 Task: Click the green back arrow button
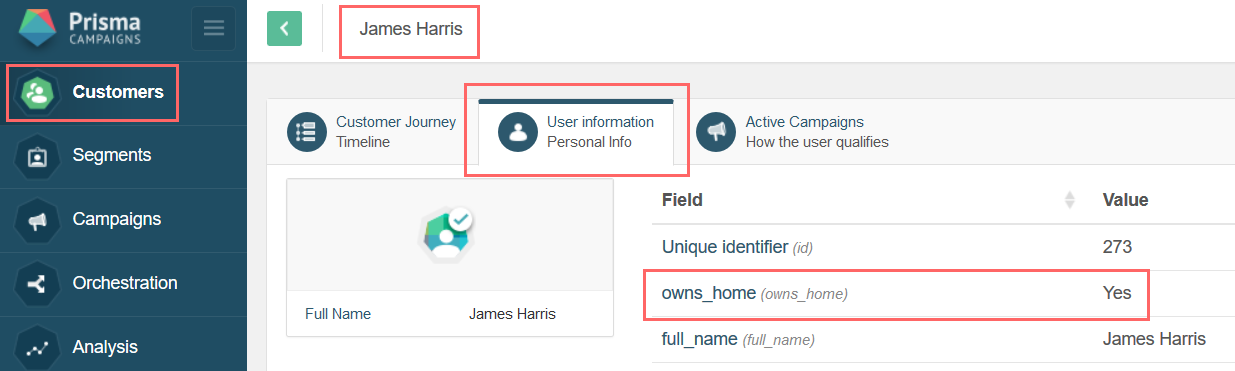coord(284,29)
